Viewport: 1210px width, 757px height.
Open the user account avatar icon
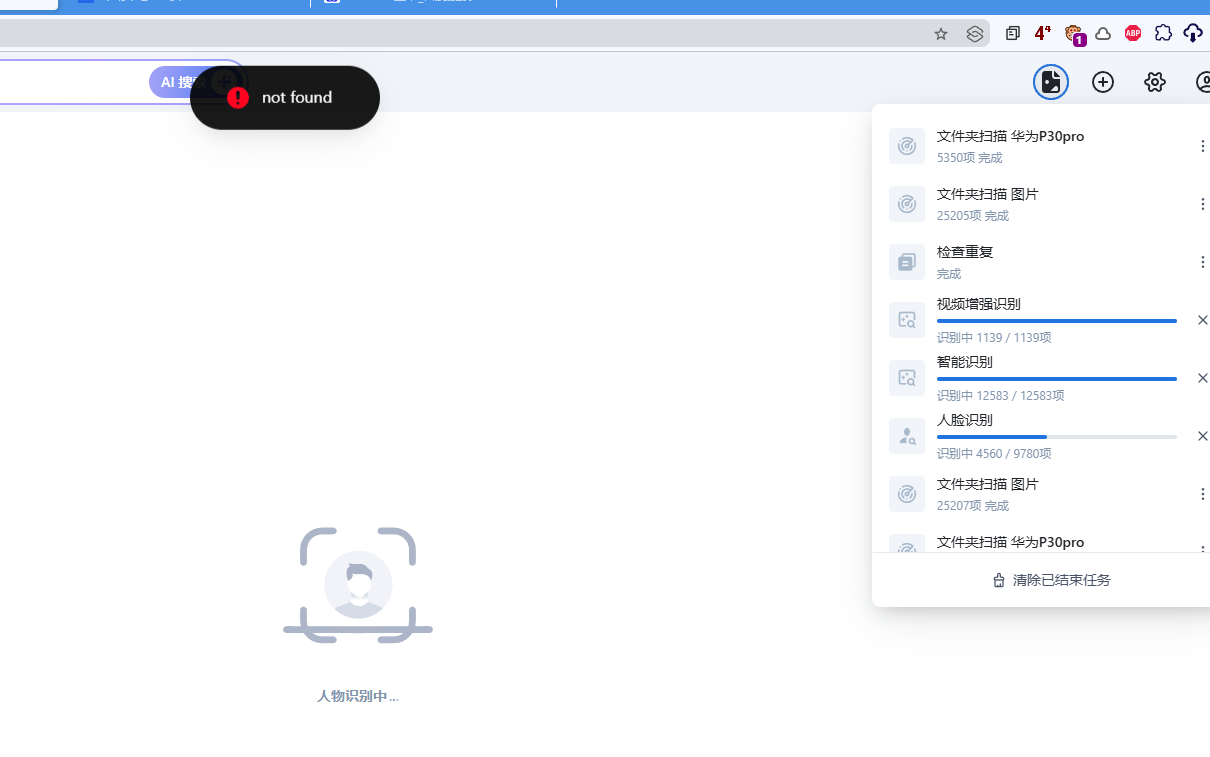1203,82
